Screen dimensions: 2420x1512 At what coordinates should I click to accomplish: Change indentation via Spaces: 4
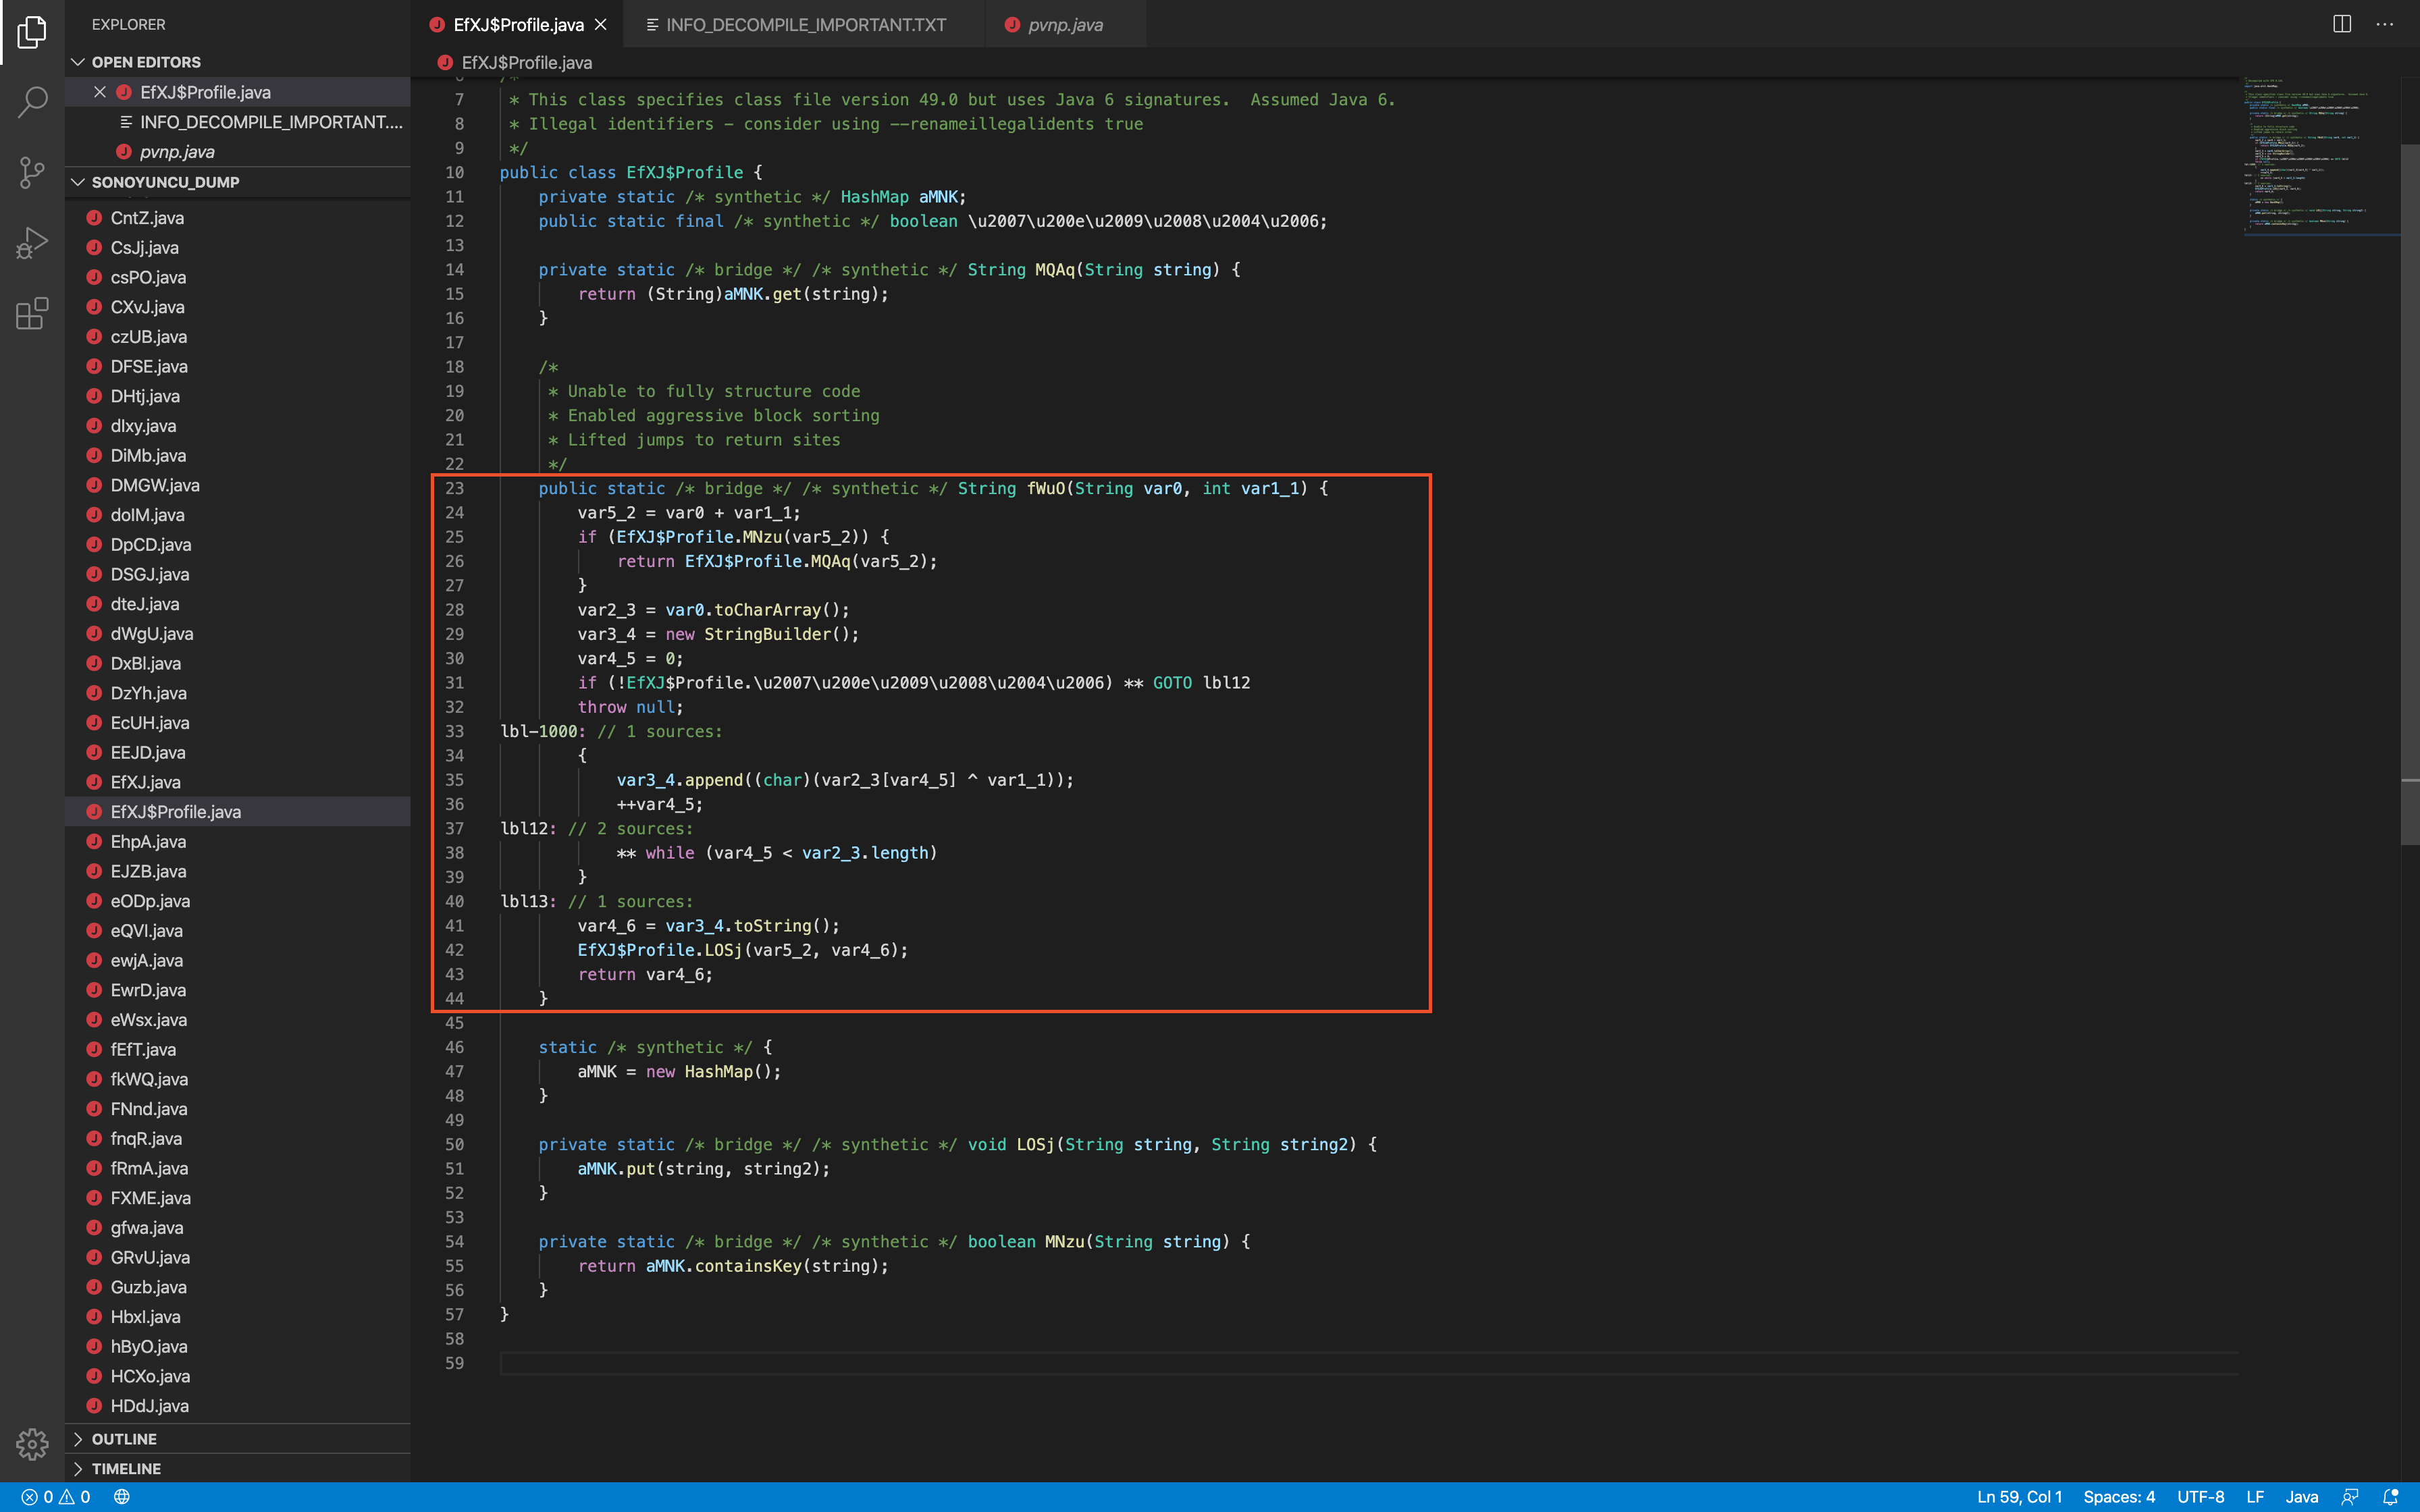pos(2119,1497)
